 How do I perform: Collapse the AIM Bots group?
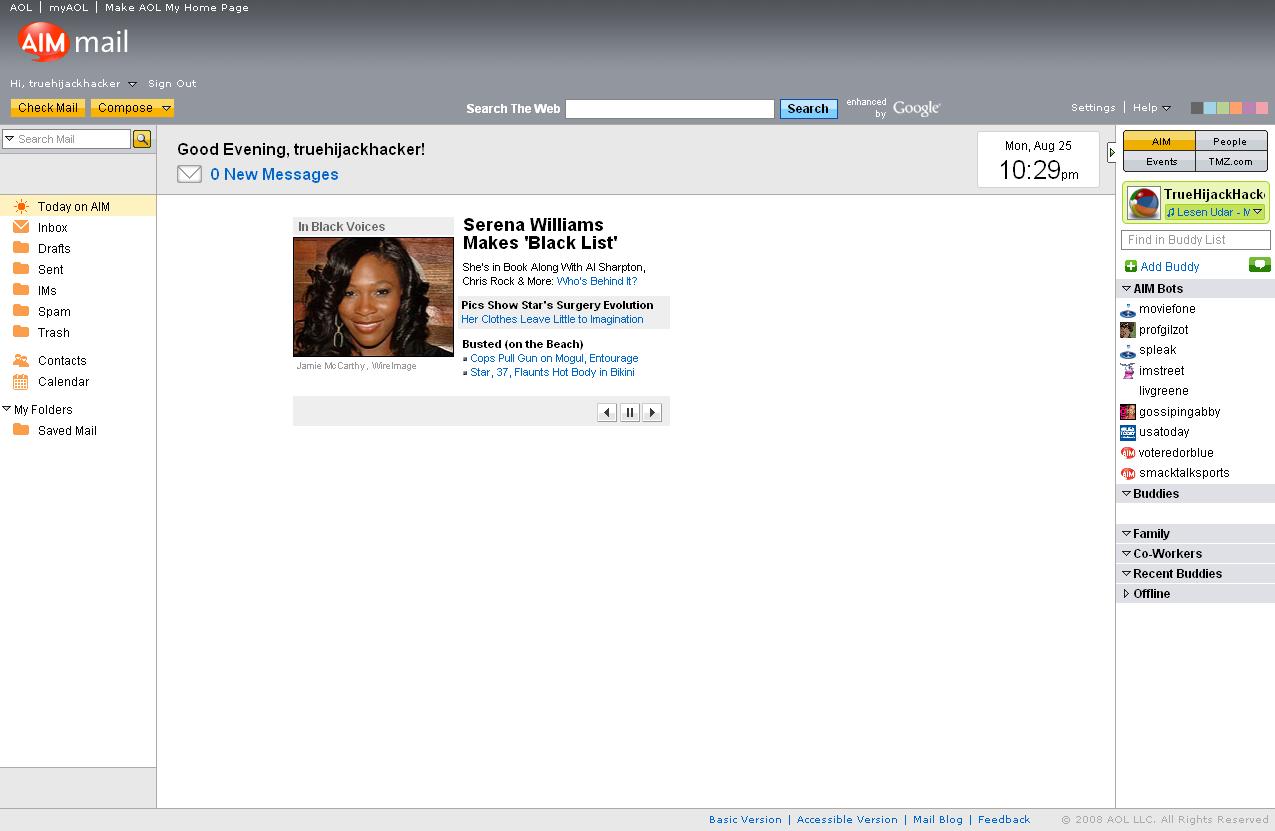coord(1126,289)
